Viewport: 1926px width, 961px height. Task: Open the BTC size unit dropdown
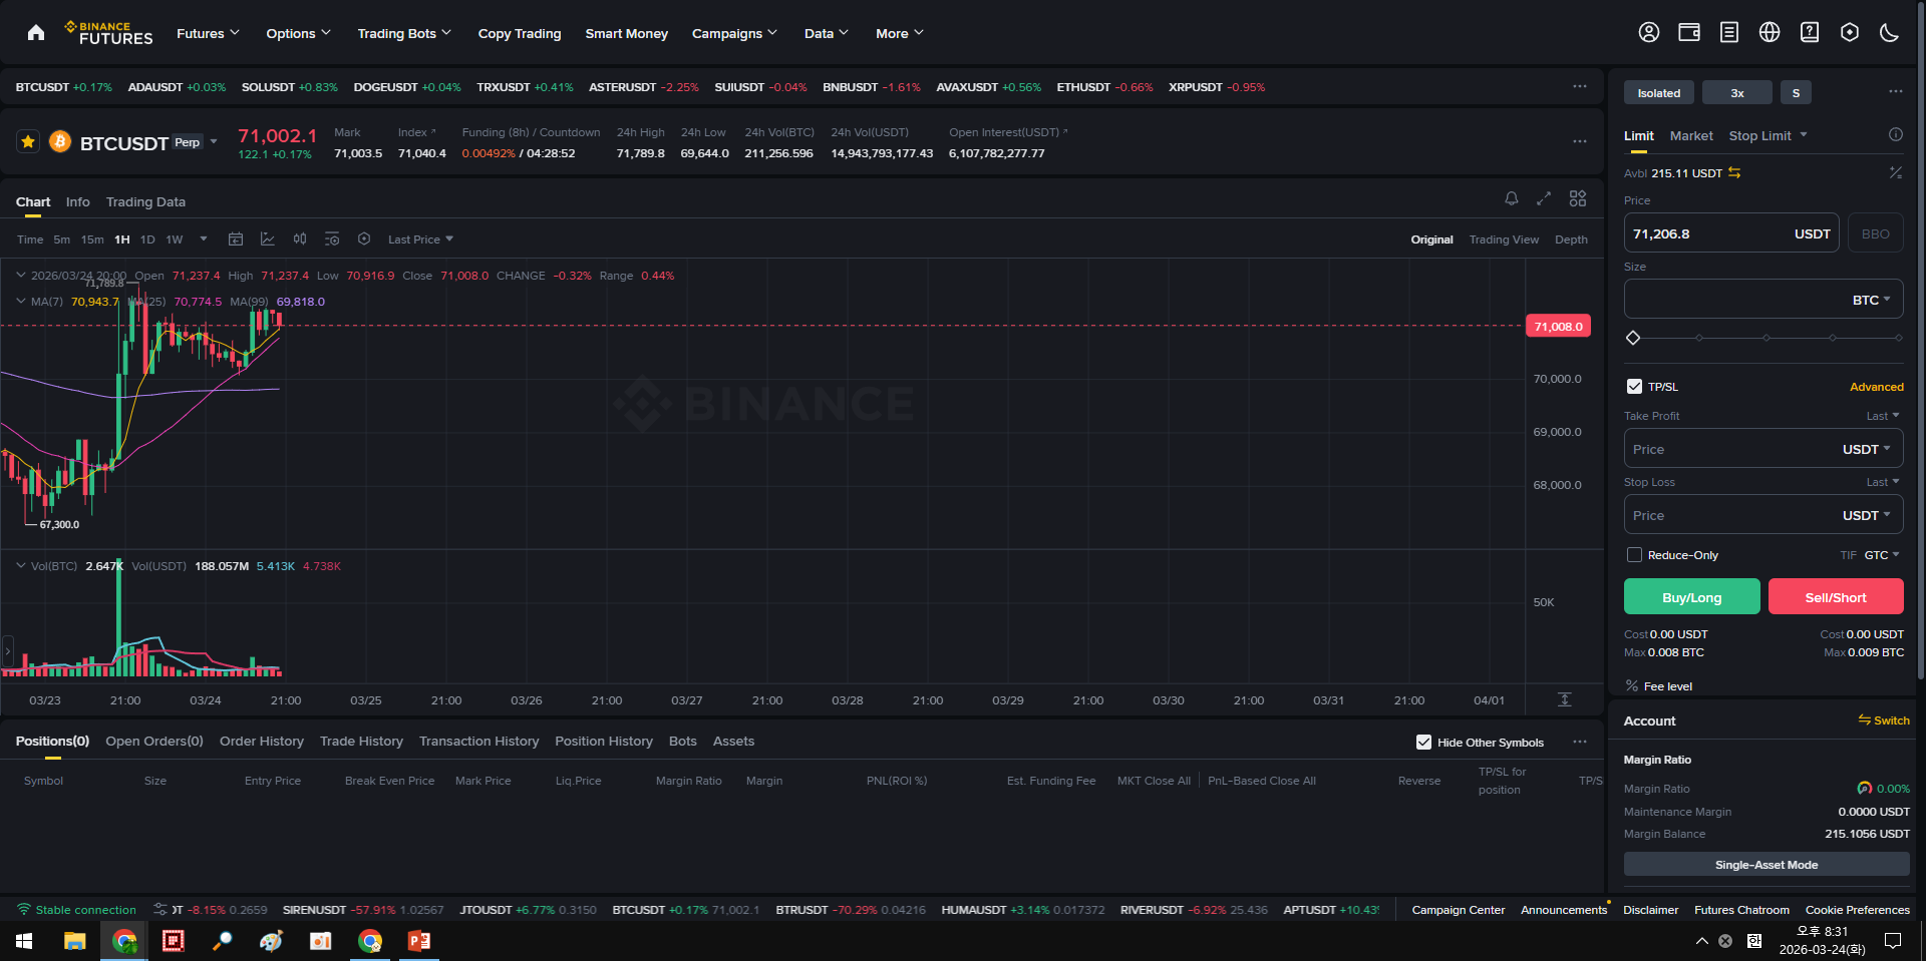pos(1871,300)
